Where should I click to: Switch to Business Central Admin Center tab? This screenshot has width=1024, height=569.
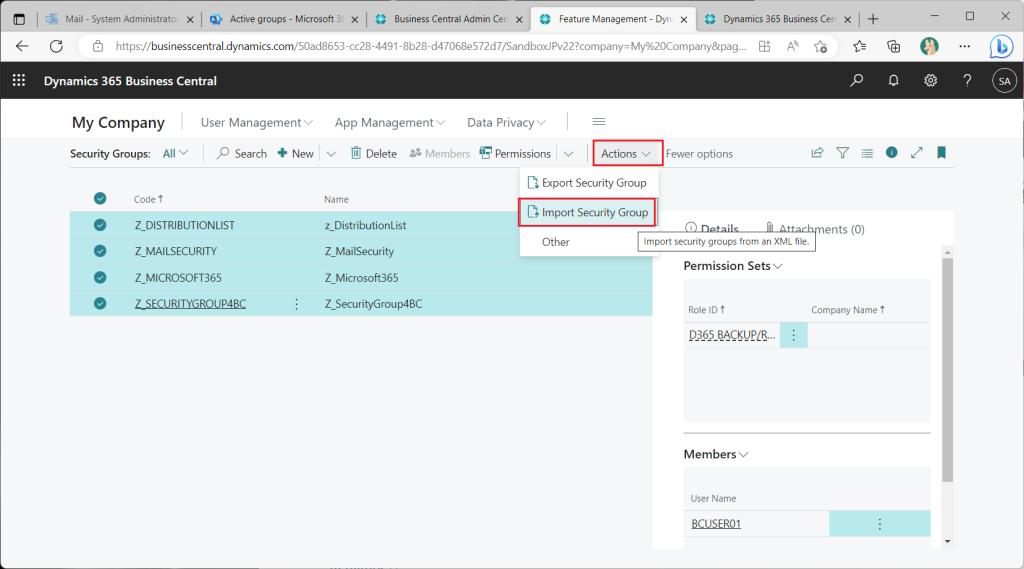pos(449,19)
